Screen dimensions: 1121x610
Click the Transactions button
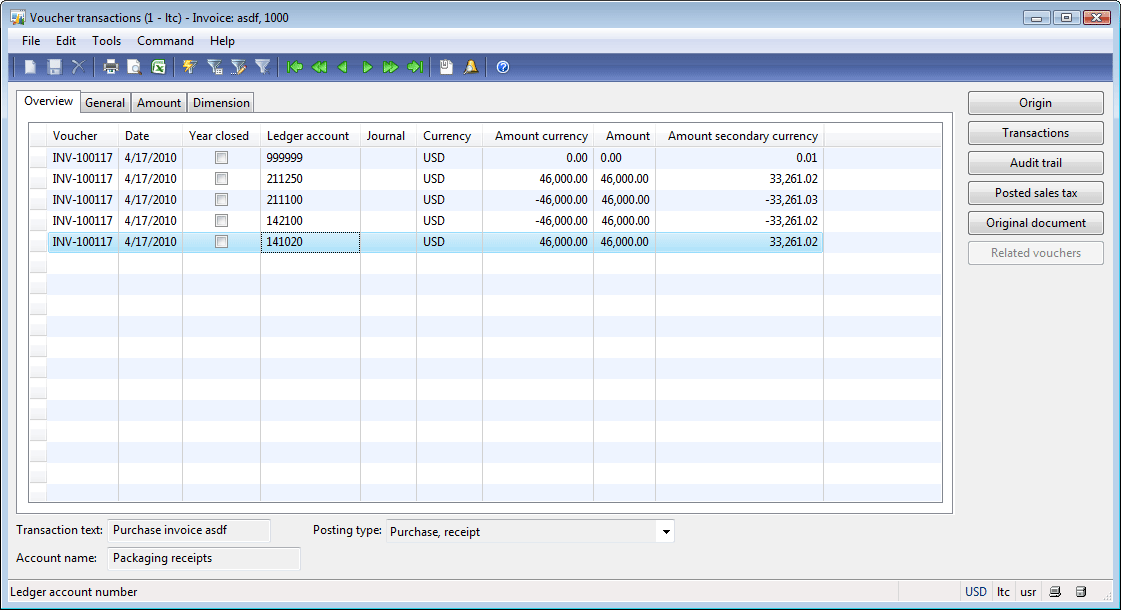click(x=1035, y=133)
